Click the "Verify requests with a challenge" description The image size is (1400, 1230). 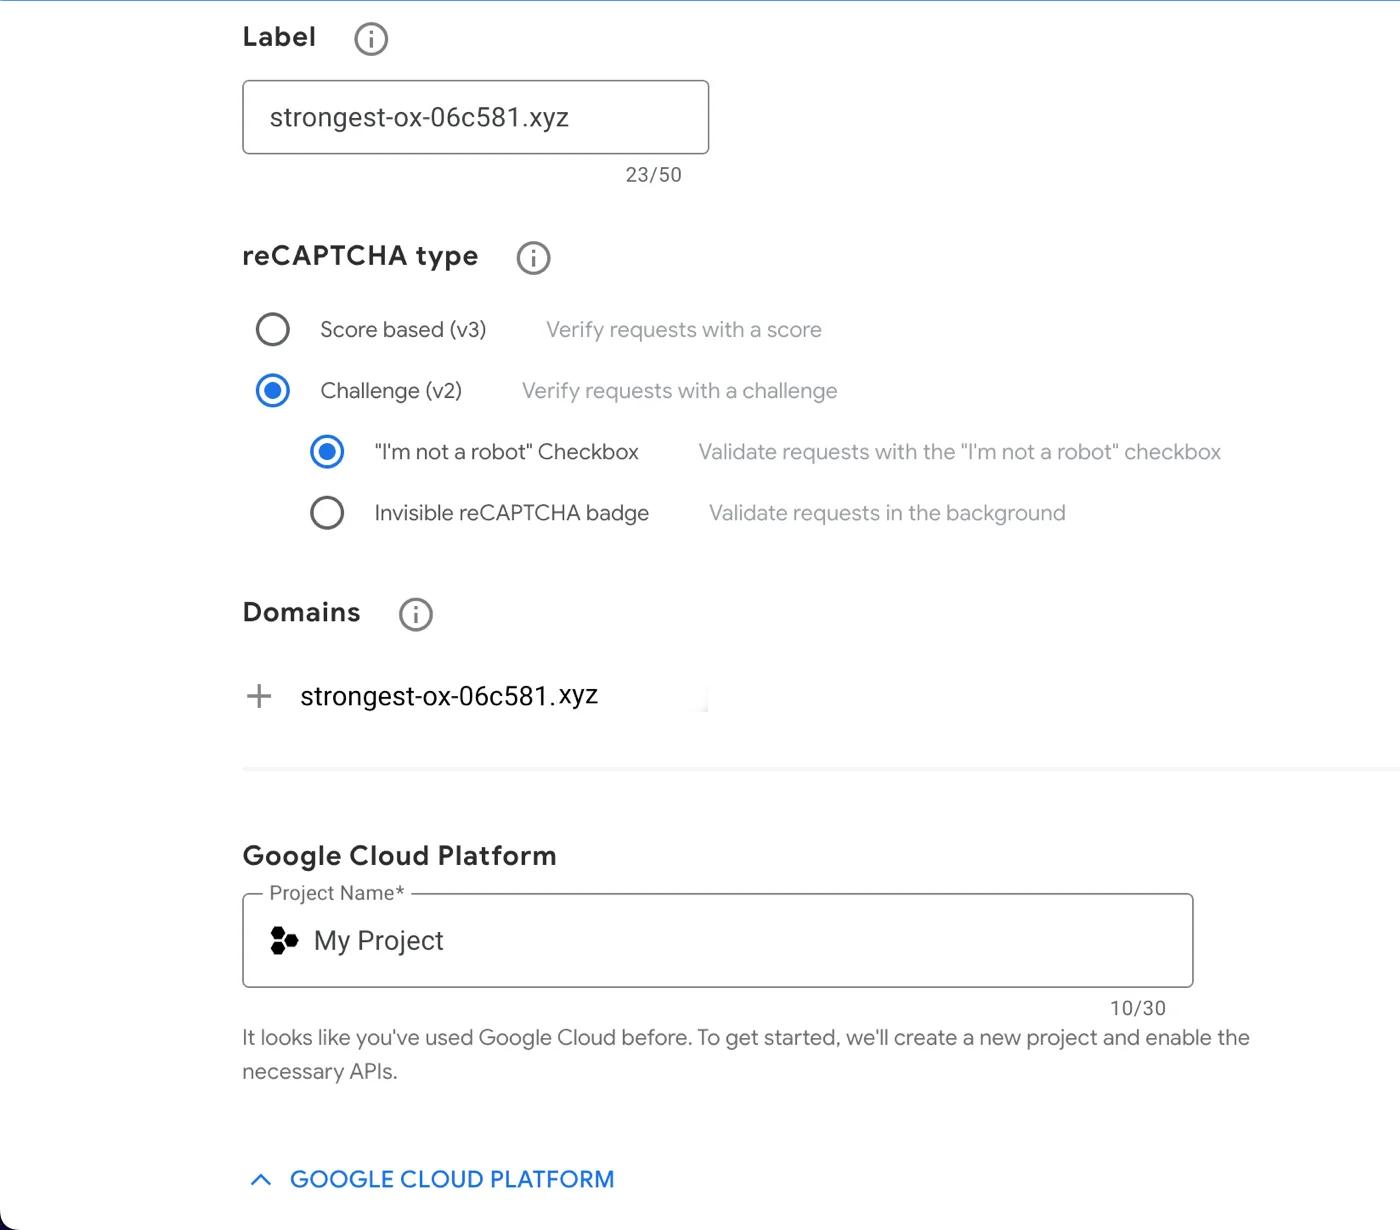pos(680,390)
